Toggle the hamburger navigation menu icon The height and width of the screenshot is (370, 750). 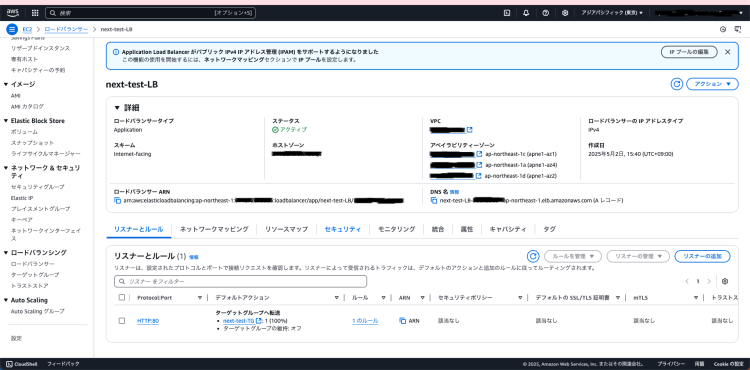pyautogui.click(x=12, y=29)
